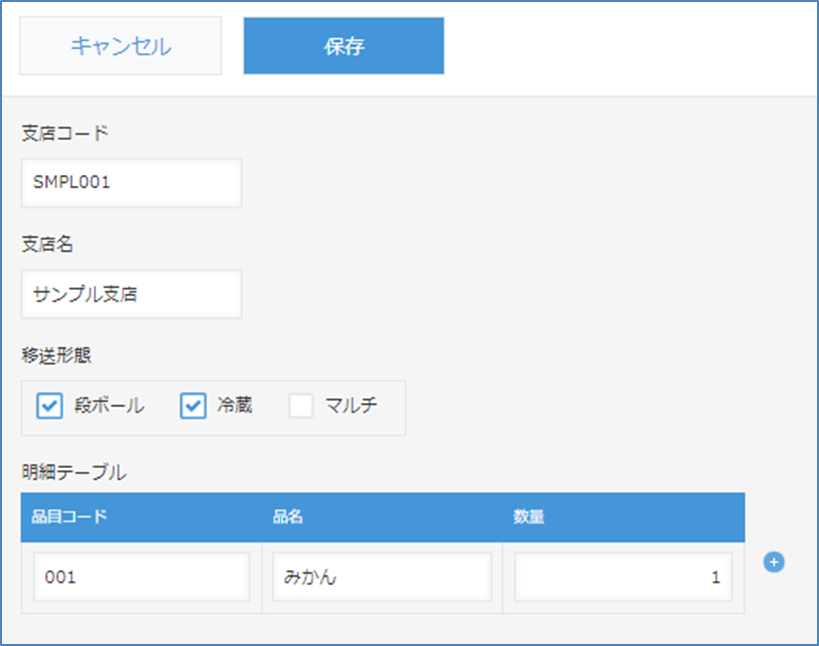The width and height of the screenshot is (819, 646).
Task: Focus the 支店コード input field
Action: 131,183
